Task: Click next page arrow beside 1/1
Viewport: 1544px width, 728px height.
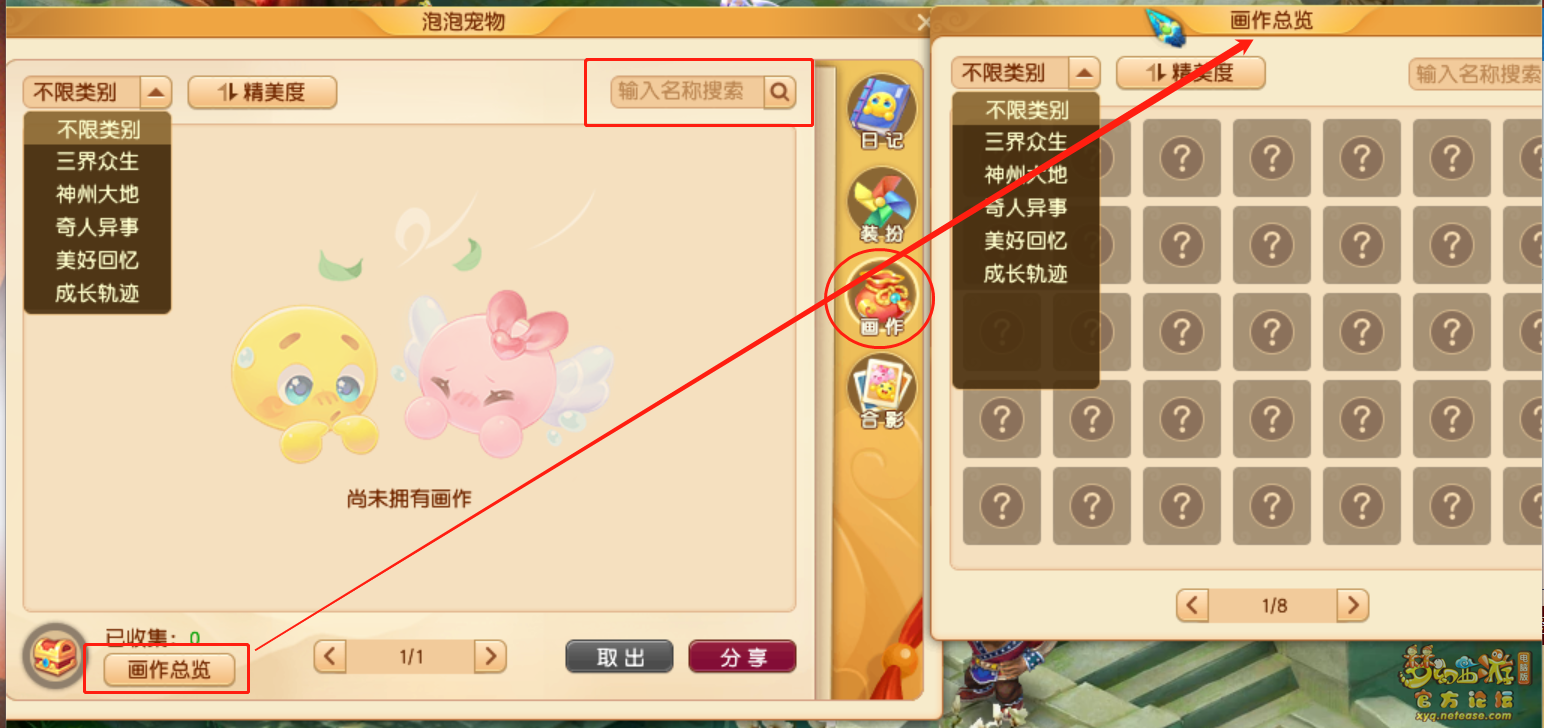Action: coord(490,656)
